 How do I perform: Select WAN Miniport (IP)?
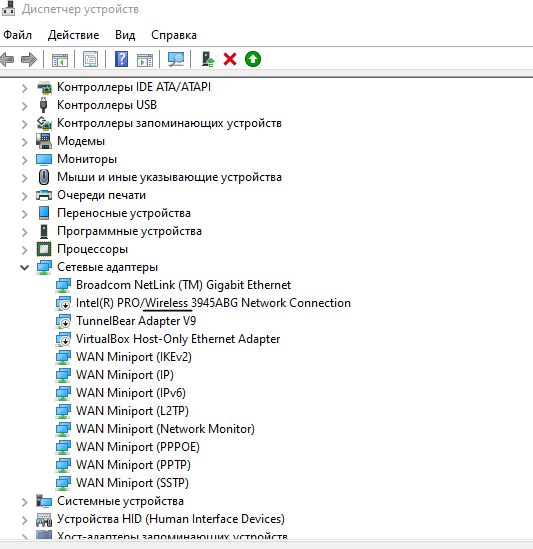coord(125,375)
